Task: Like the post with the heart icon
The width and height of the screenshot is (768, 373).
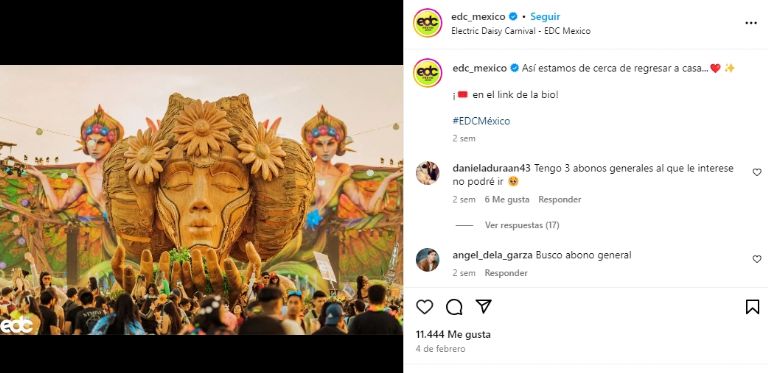Action: coord(424,307)
